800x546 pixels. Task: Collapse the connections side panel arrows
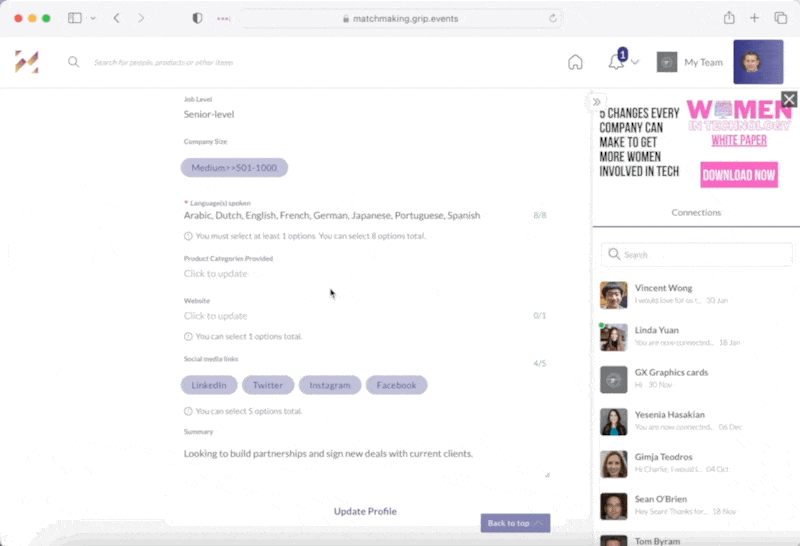596,102
